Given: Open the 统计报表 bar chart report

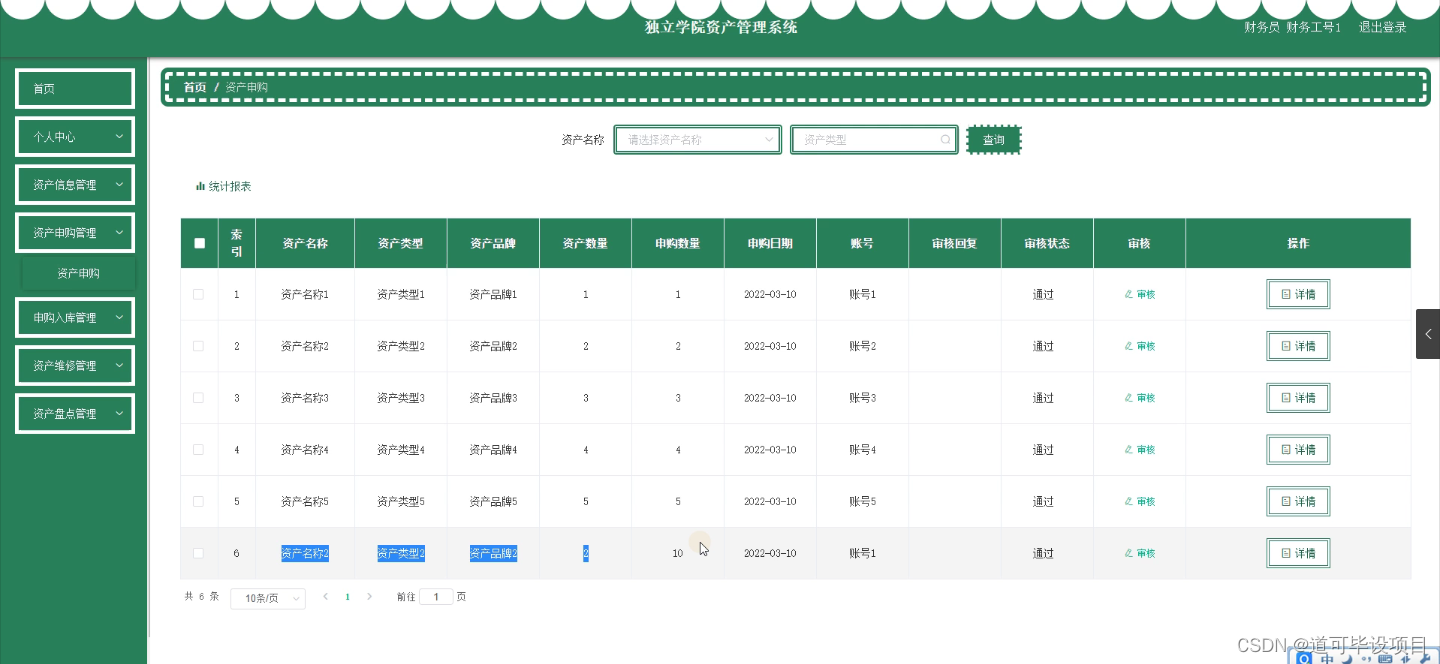Looking at the screenshot, I should coord(222,186).
